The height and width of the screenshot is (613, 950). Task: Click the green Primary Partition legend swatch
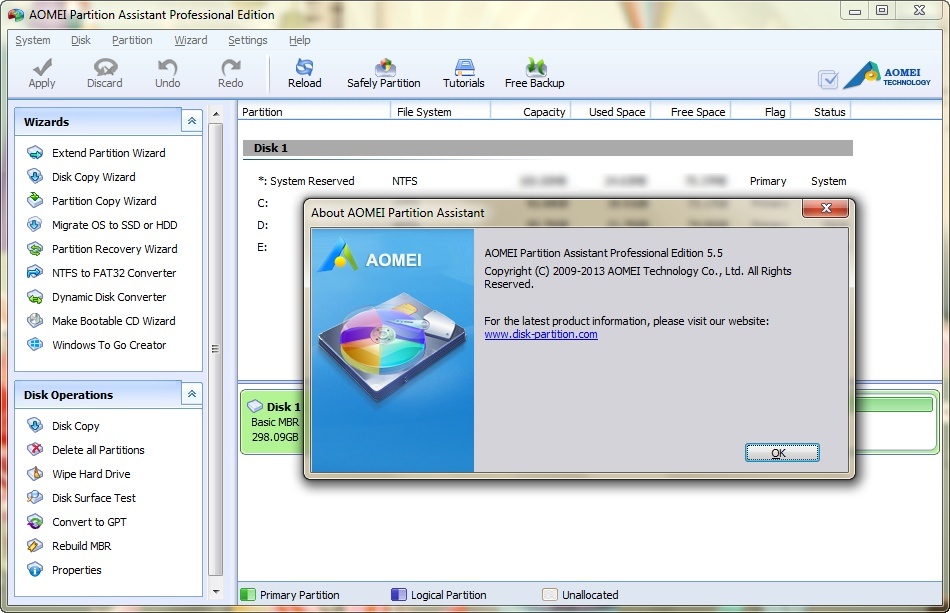248,595
